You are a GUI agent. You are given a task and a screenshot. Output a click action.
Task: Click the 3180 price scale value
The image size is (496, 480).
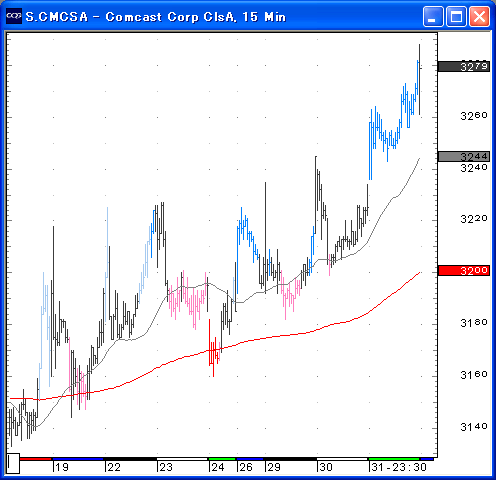tap(474, 323)
